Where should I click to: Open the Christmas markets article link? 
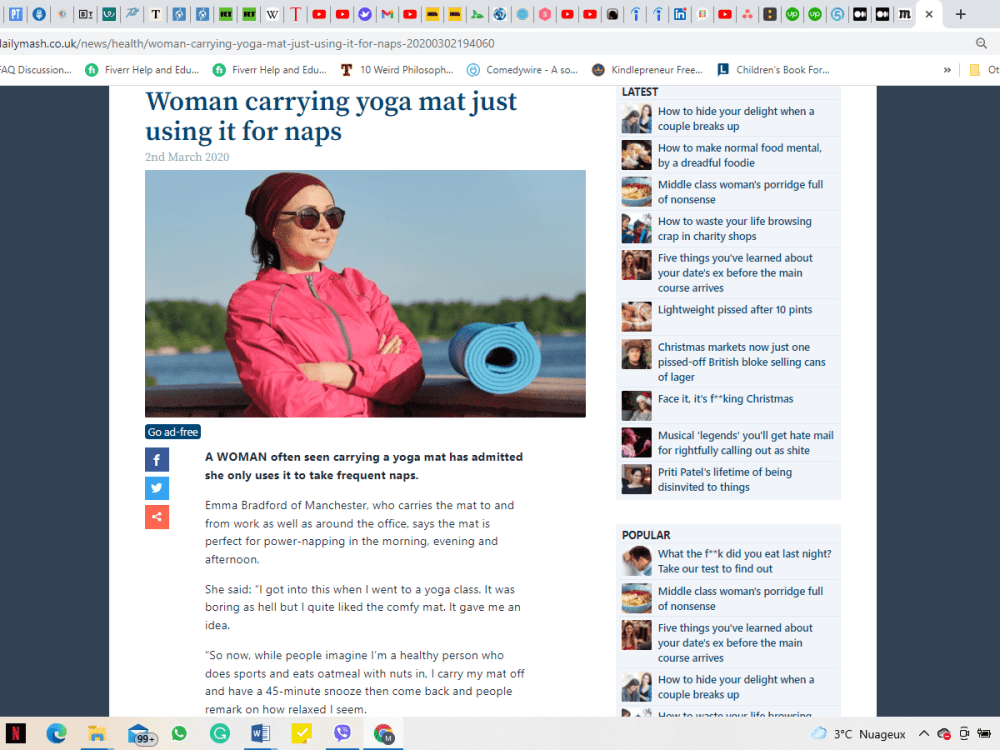742,362
